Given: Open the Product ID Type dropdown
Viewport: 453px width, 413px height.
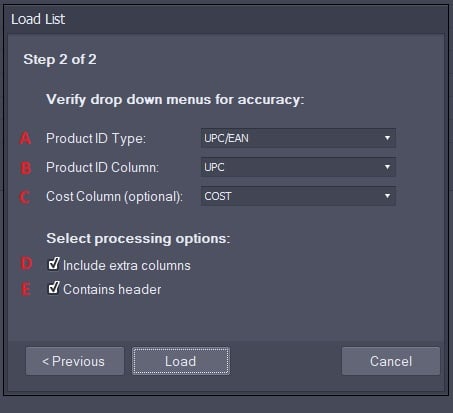Looking at the screenshot, I should [x=298, y=138].
